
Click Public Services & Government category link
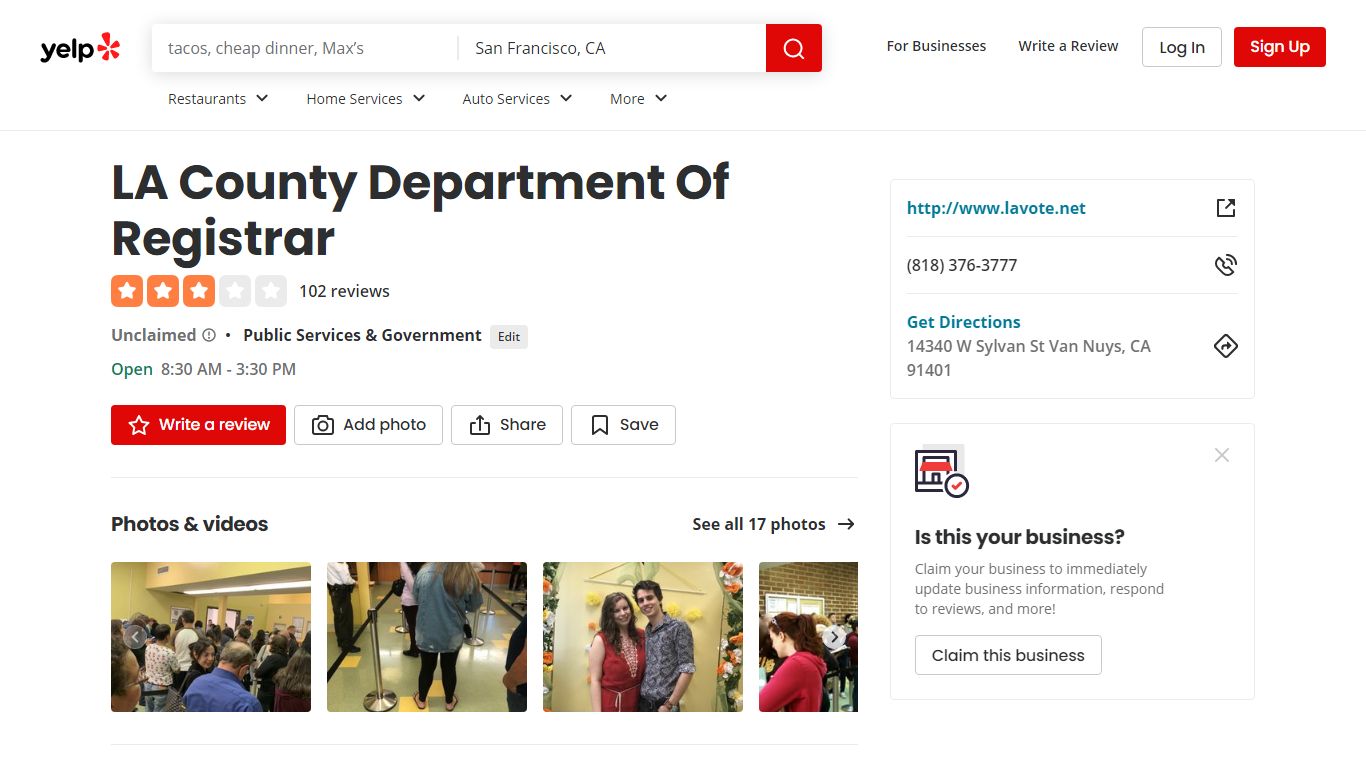(362, 335)
